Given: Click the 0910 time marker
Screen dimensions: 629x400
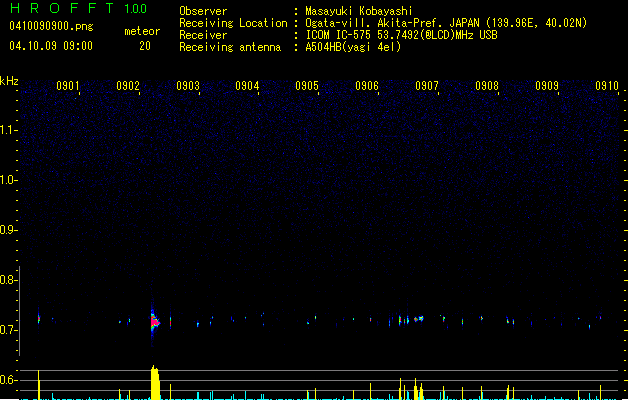Looking at the screenshot, I should coord(607,86).
